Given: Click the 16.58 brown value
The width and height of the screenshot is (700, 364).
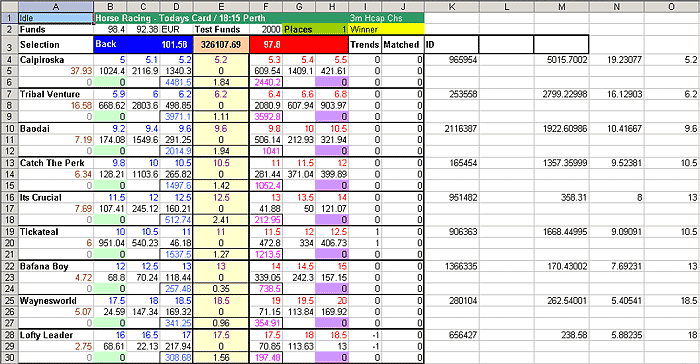Looking at the screenshot, I should (x=56, y=105).
